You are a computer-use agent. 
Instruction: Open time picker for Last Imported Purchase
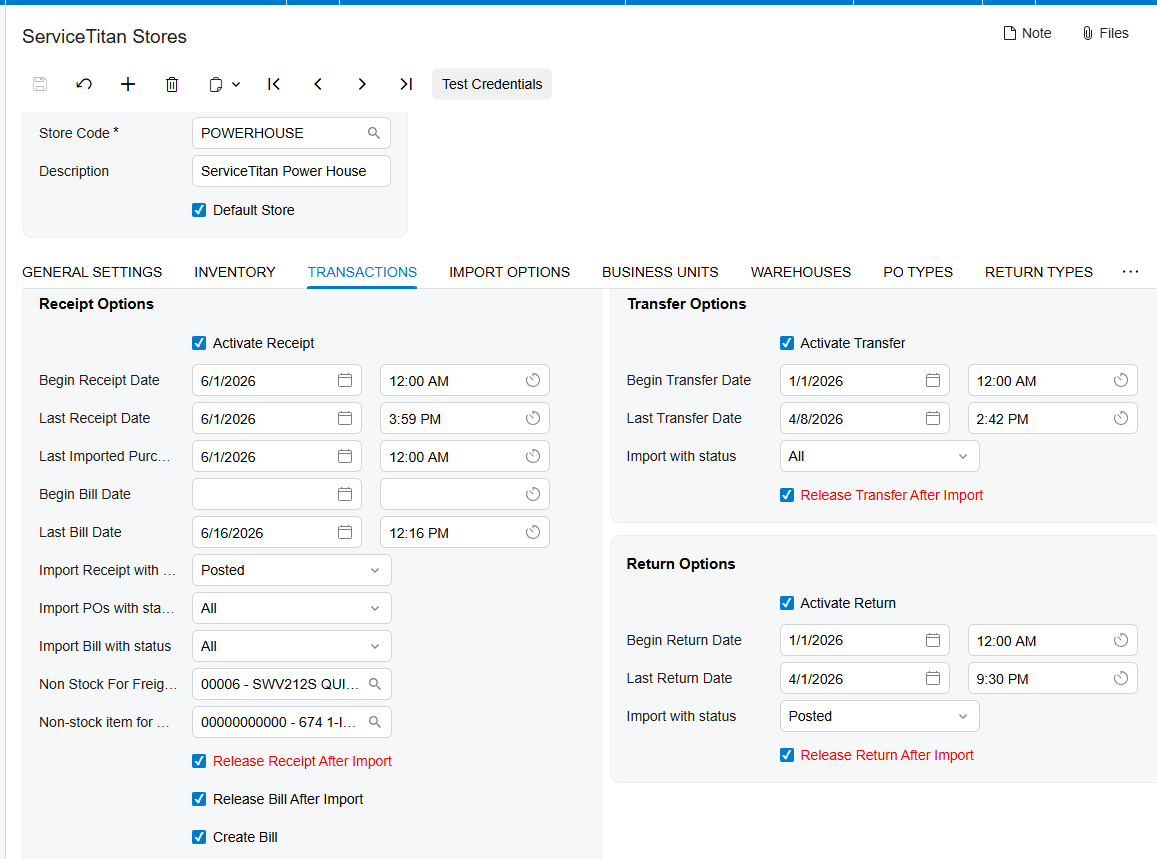(x=533, y=456)
